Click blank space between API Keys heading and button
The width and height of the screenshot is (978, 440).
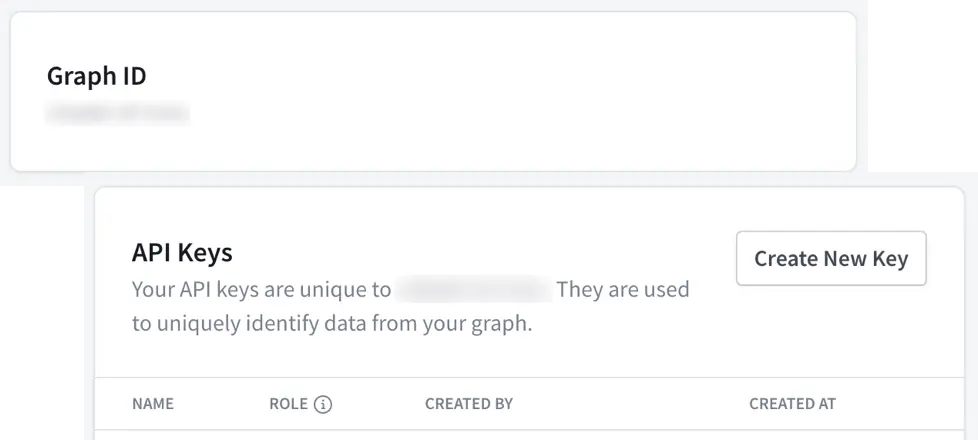click(x=480, y=252)
